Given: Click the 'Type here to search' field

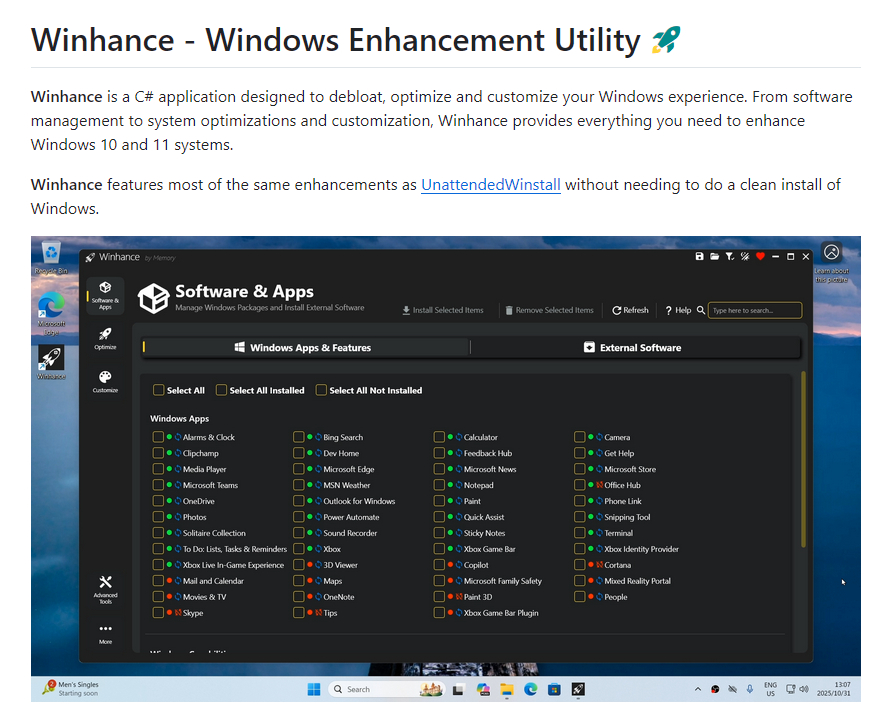Looking at the screenshot, I should [755, 310].
